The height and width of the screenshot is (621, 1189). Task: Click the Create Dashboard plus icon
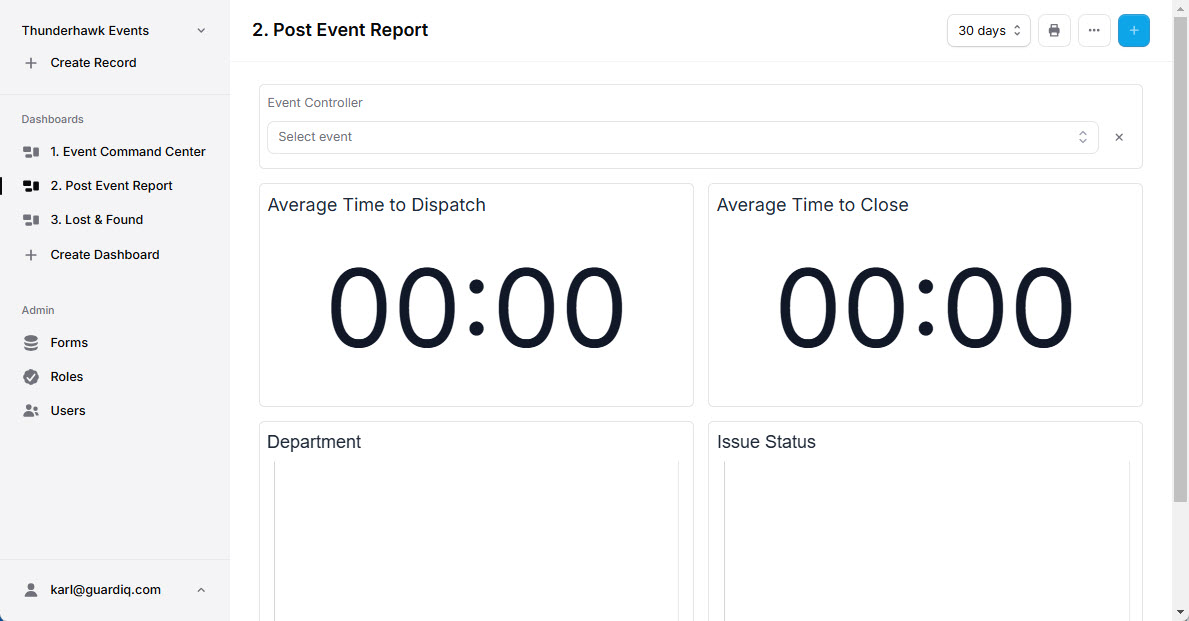click(x=30, y=255)
